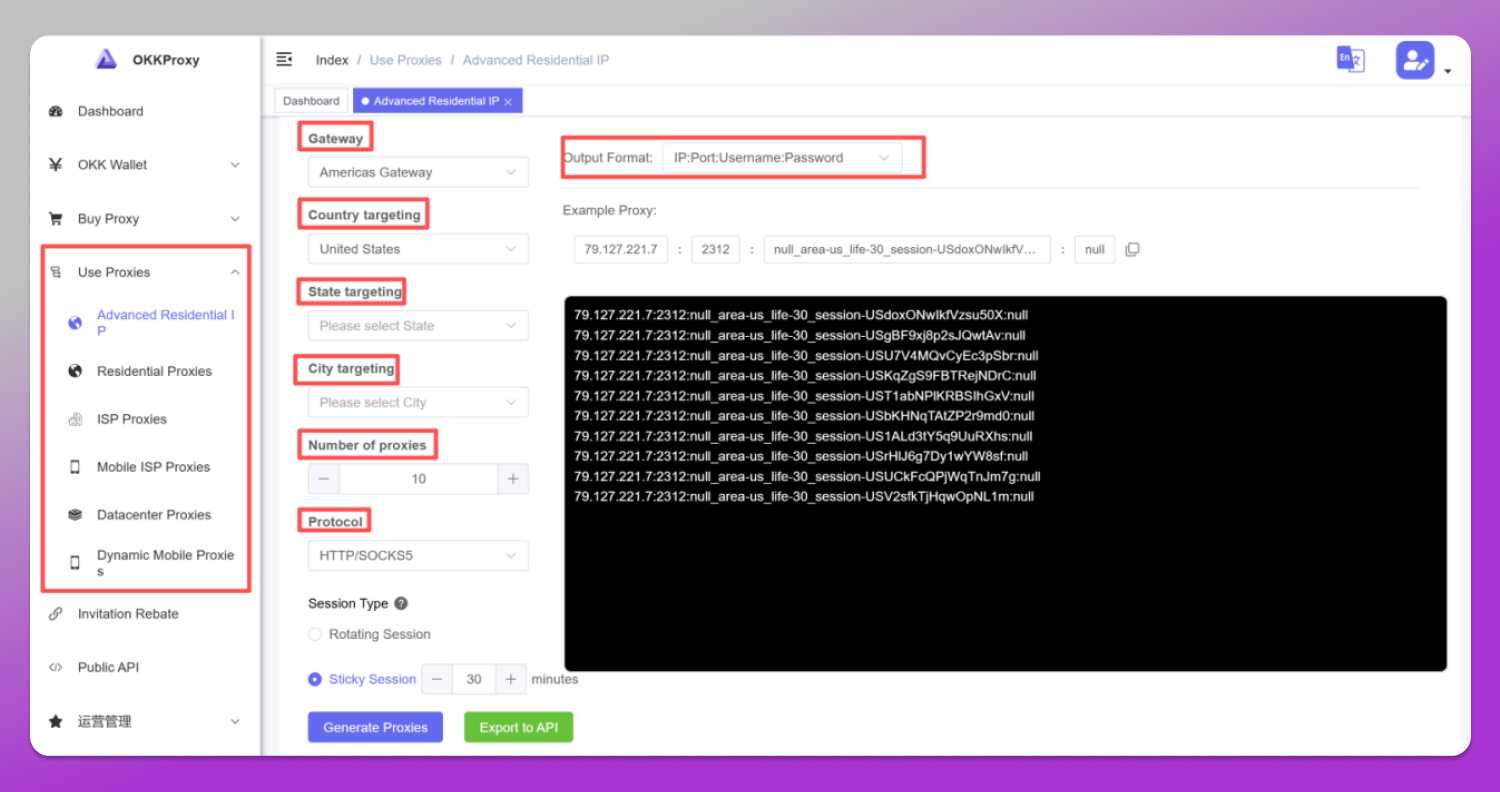Open the dropdown caret beside the avatar
This screenshot has width=1500, height=792.
click(1448, 71)
